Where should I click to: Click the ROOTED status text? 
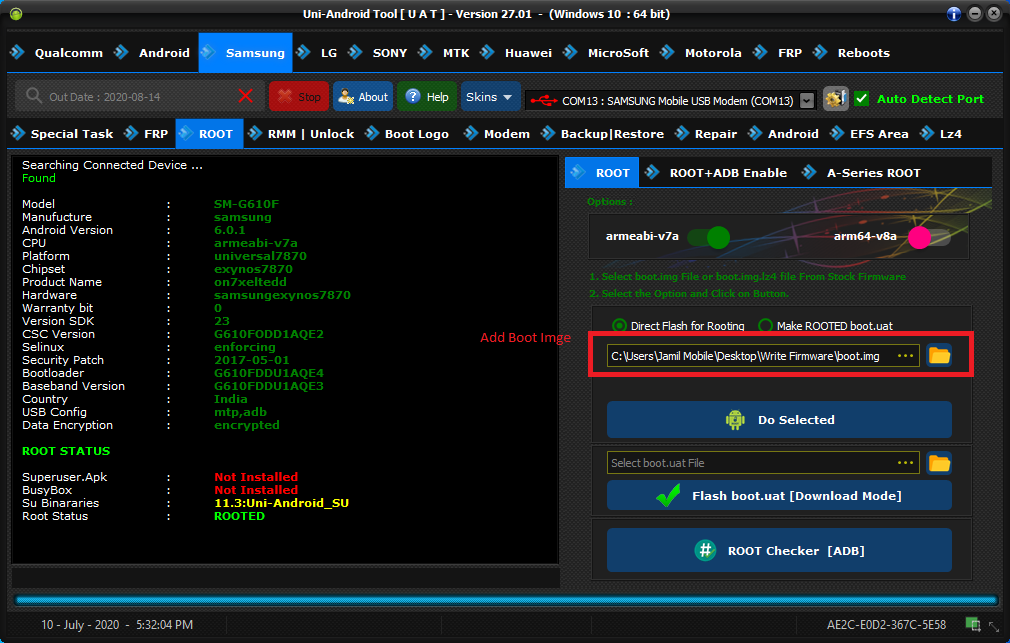(239, 516)
